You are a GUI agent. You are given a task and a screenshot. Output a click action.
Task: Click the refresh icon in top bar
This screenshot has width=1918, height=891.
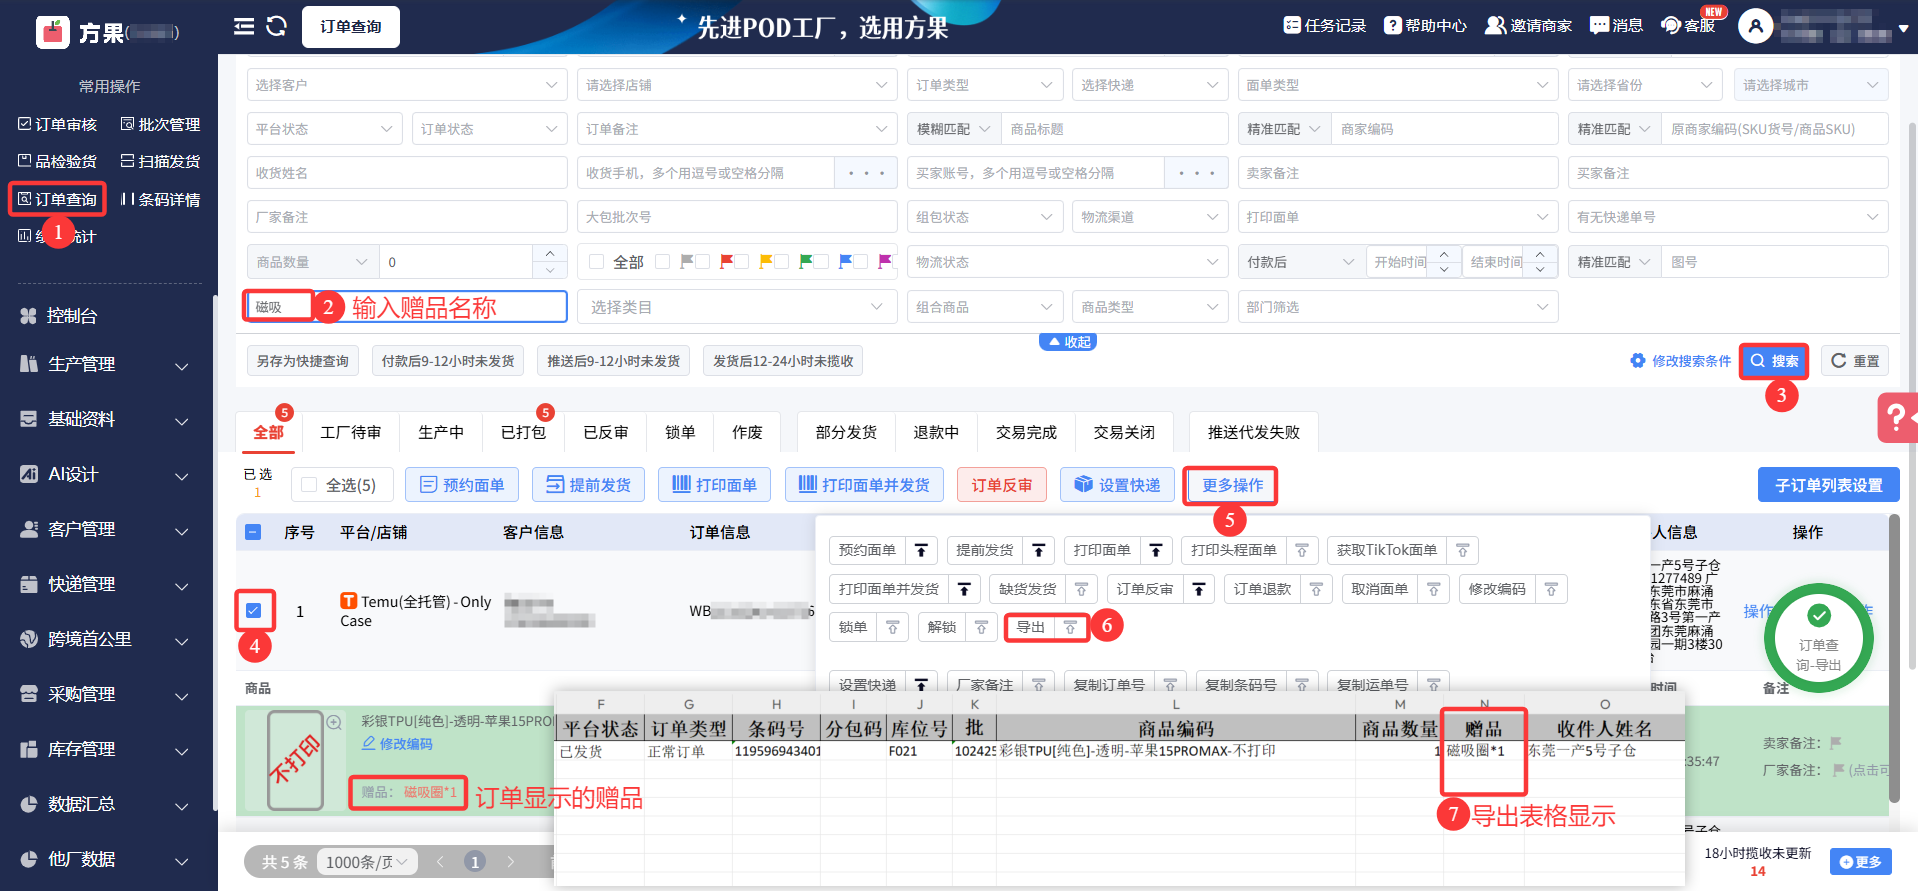pyautogui.click(x=277, y=26)
